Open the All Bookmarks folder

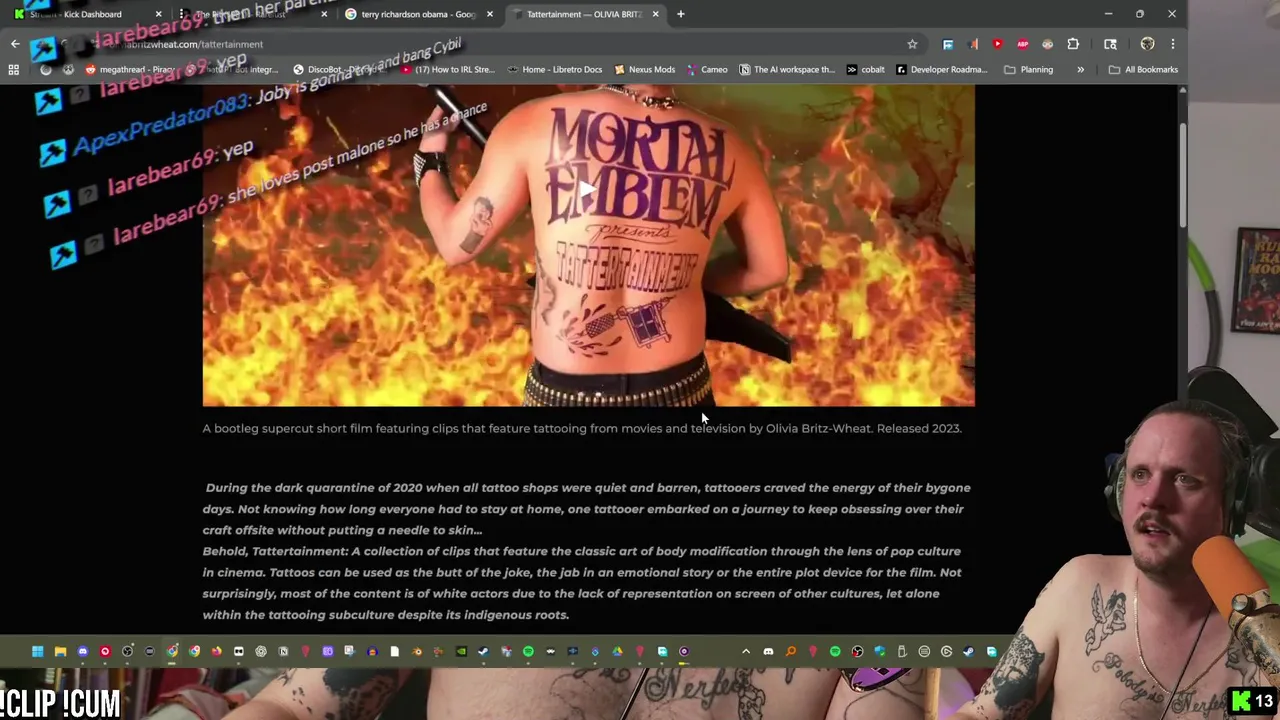pyautogui.click(x=1143, y=70)
